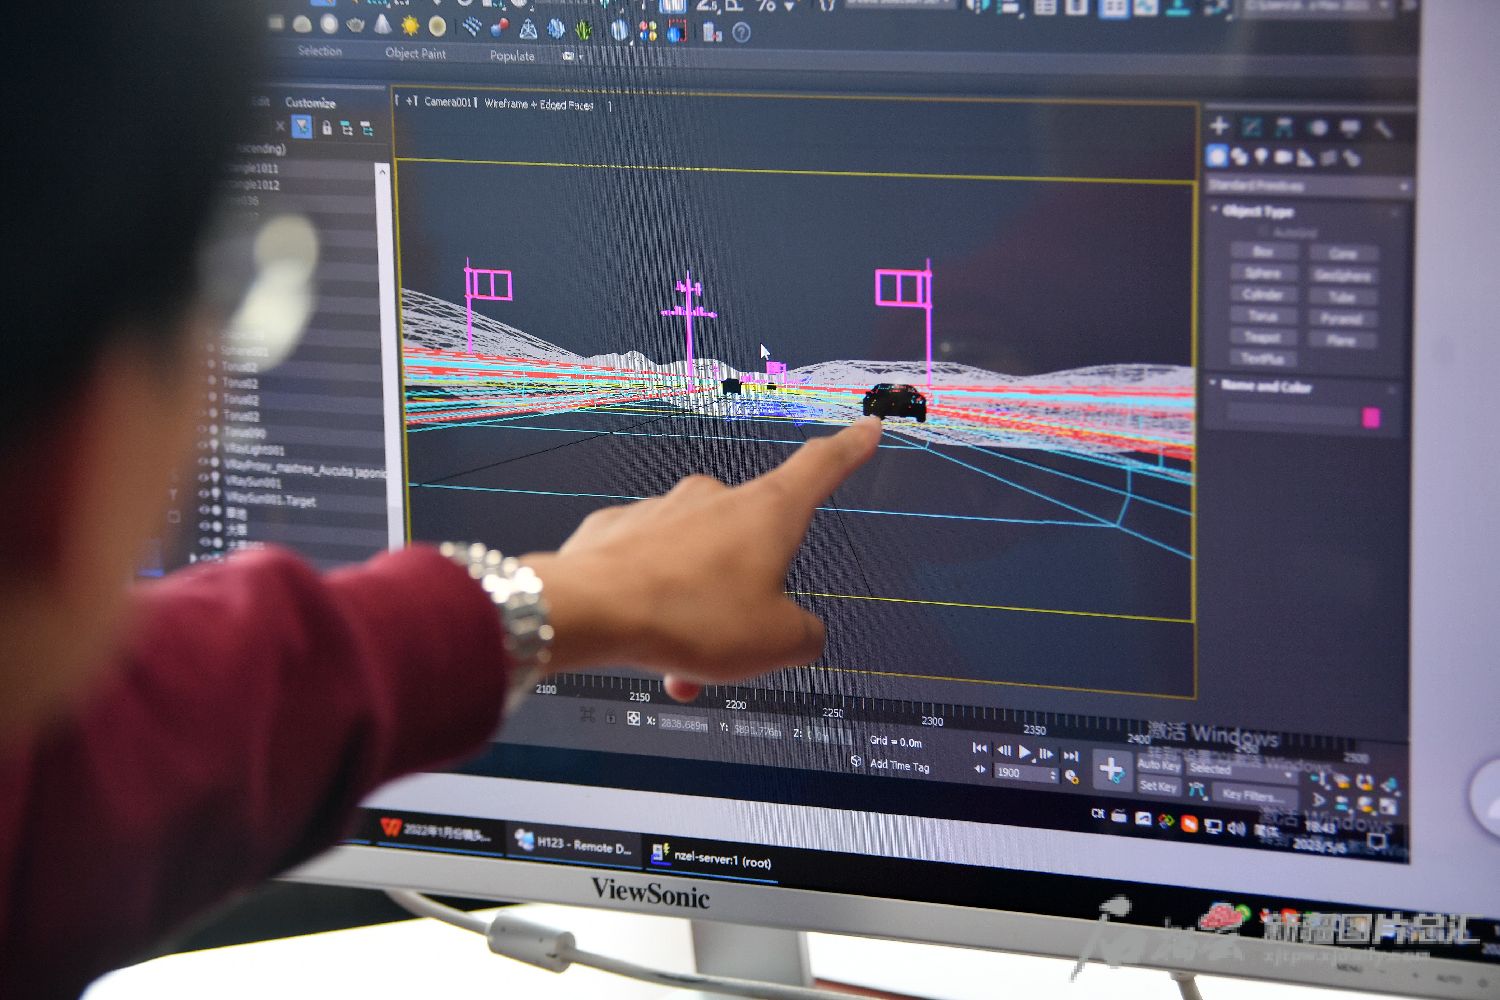Open the Create tab plus icon
This screenshot has height=1000, width=1500.
1219,125
